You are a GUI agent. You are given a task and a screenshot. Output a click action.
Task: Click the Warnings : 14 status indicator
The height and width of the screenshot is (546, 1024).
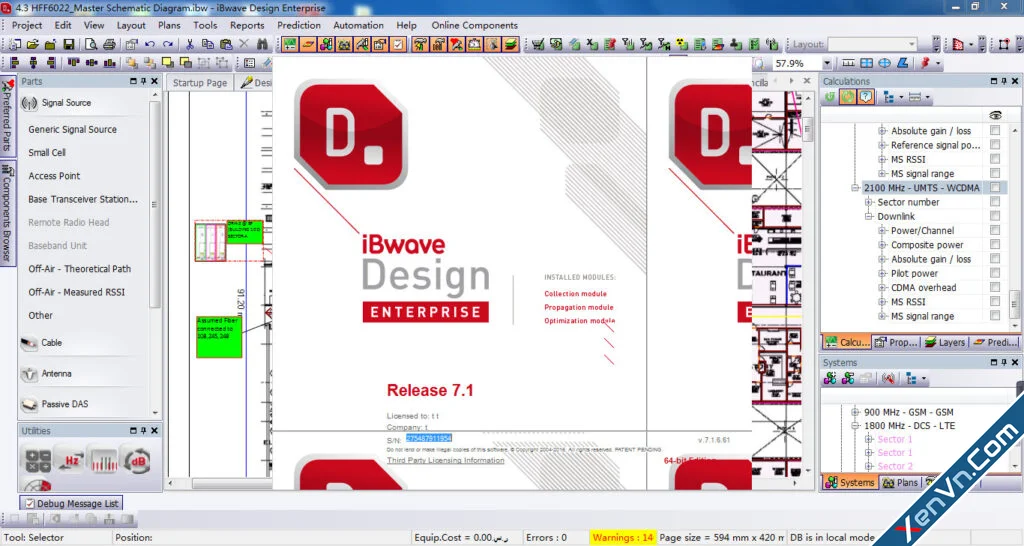(622, 538)
